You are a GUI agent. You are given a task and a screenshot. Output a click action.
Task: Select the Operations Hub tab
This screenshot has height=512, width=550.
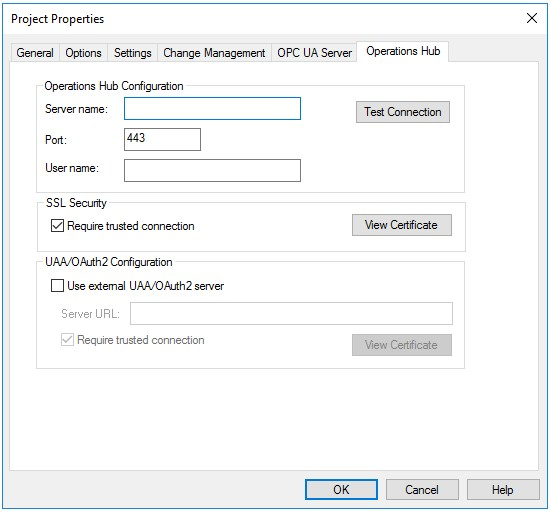click(x=403, y=51)
